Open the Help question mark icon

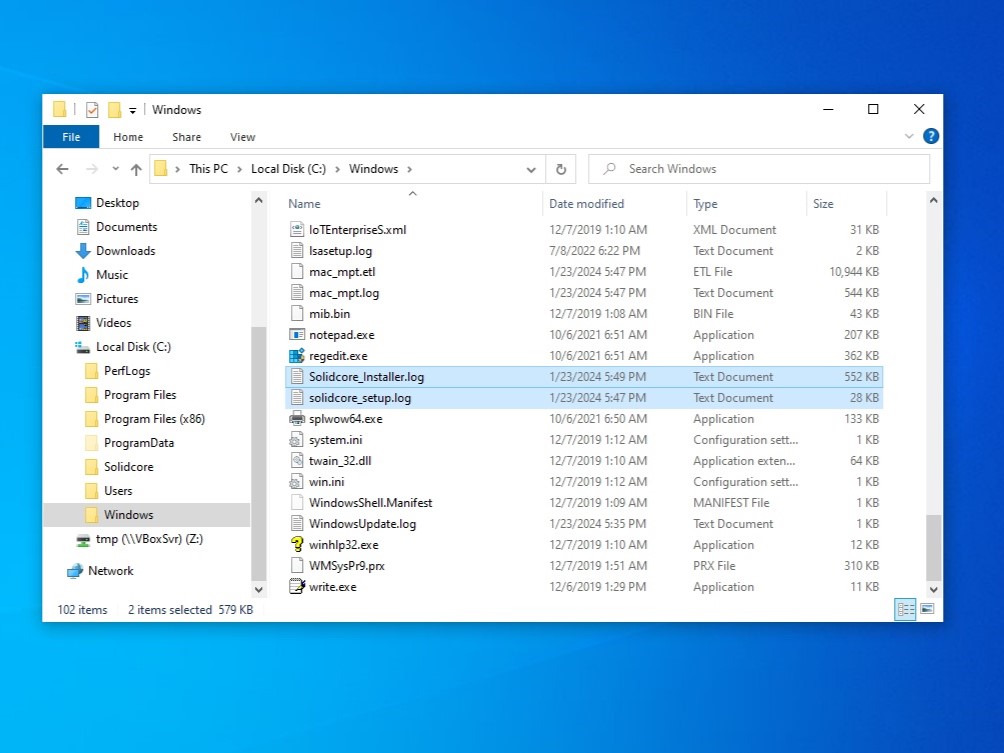click(930, 137)
